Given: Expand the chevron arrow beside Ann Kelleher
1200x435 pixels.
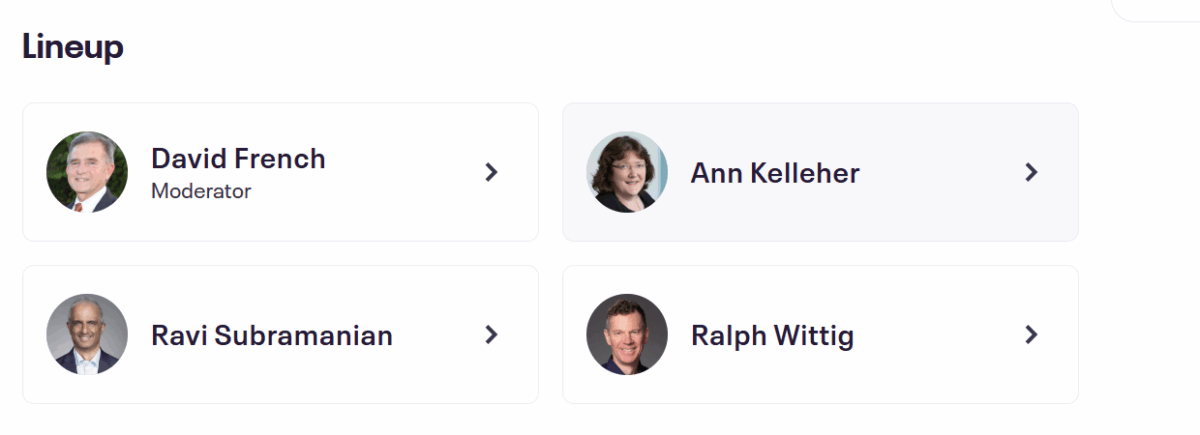Looking at the screenshot, I should (x=1031, y=172).
